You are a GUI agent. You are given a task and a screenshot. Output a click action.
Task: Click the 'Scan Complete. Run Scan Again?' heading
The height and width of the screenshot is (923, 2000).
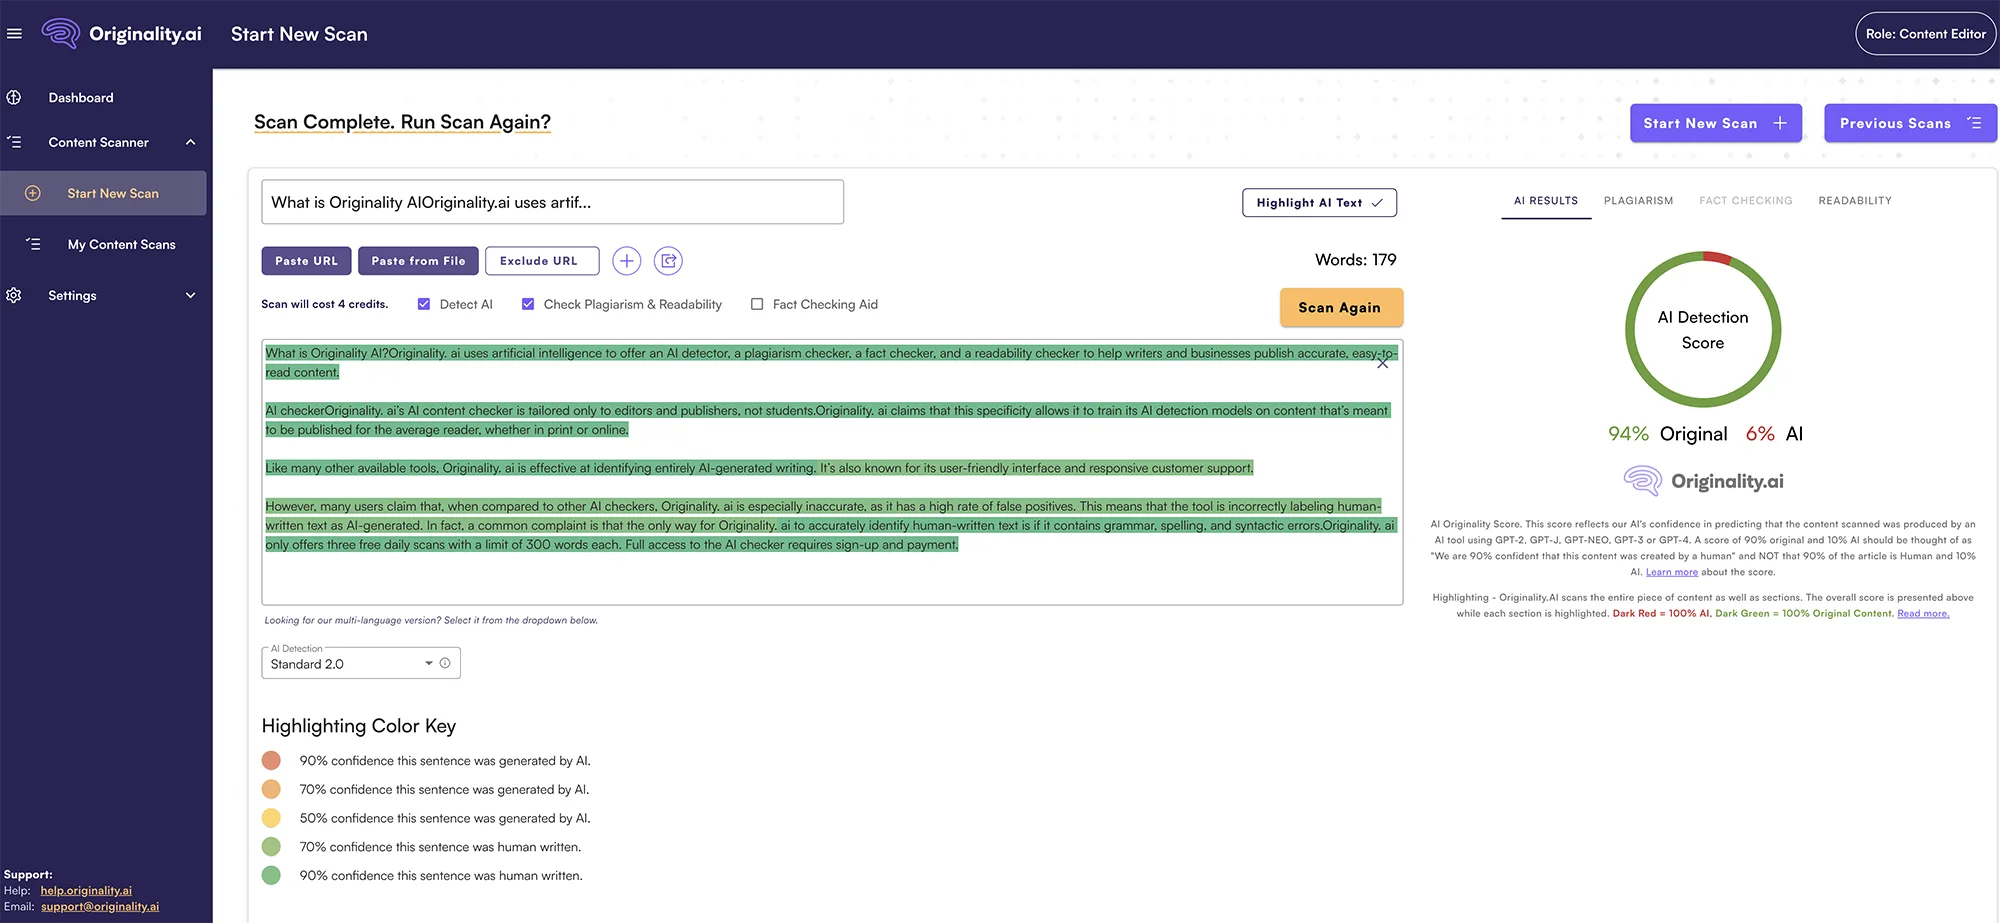pyautogui.click(x=402, y=122)
